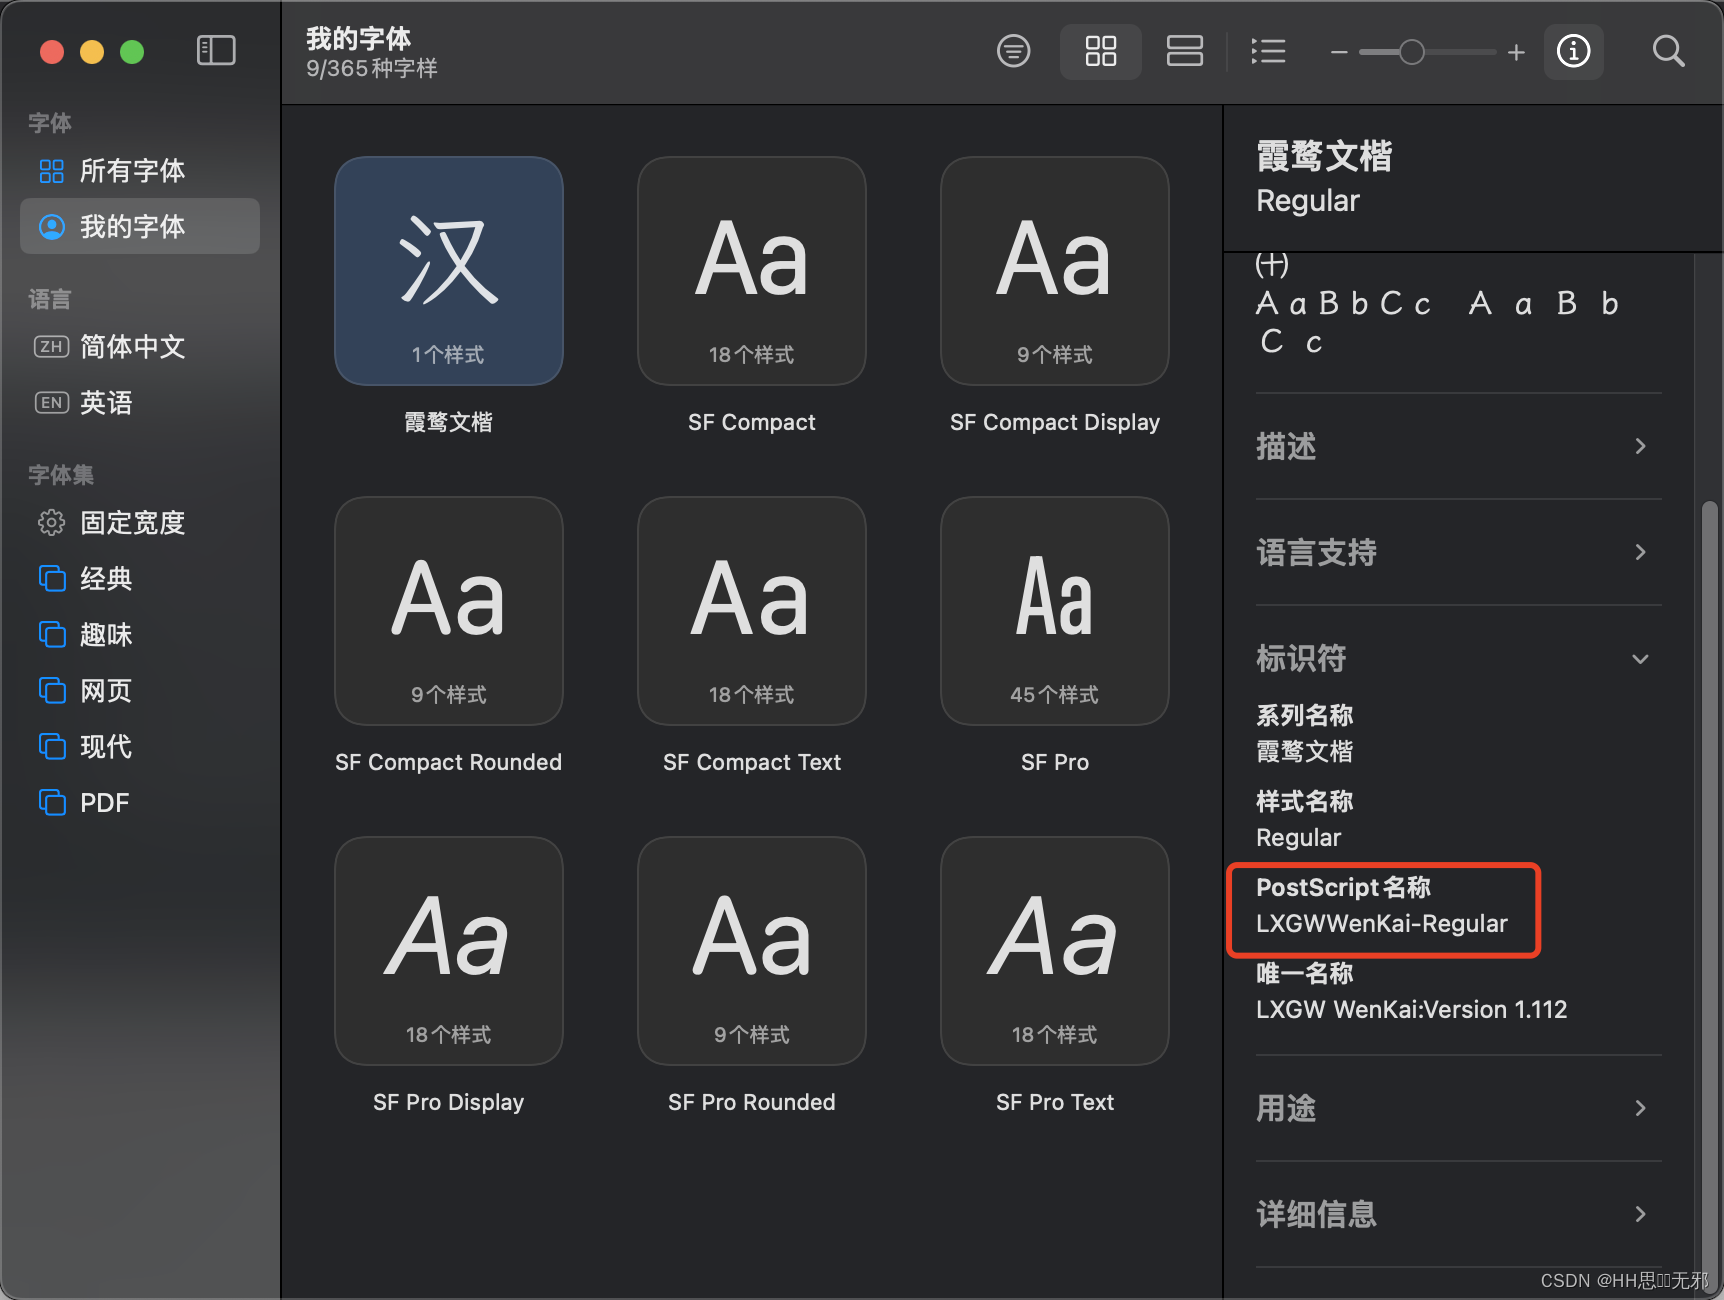This screenshot has width=1724, height=1300.
Task: Open the 趣味 collection
Action: pos(140,635)
